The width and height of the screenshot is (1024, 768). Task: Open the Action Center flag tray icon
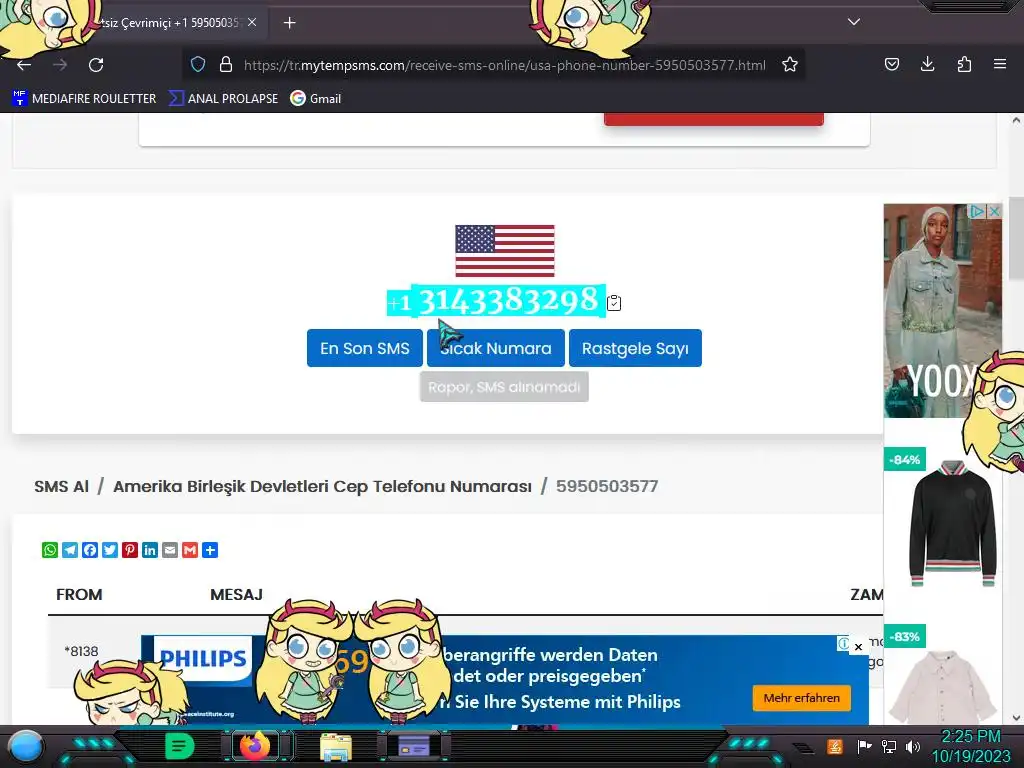click(x=864, y=746)
